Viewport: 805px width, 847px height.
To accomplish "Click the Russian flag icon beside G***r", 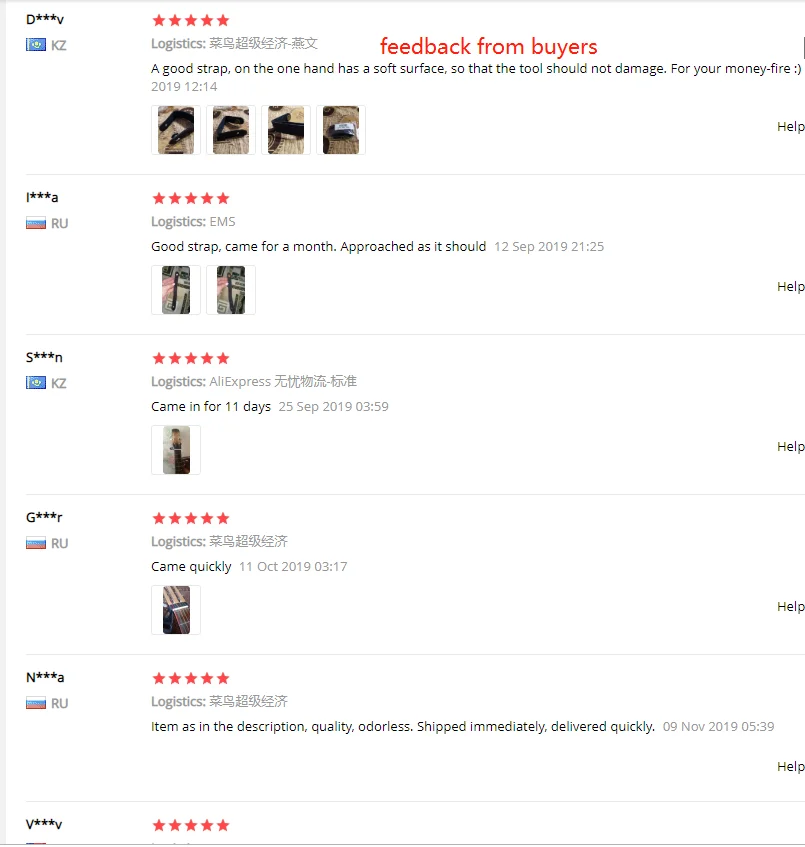I will click(x=36, y=543).
